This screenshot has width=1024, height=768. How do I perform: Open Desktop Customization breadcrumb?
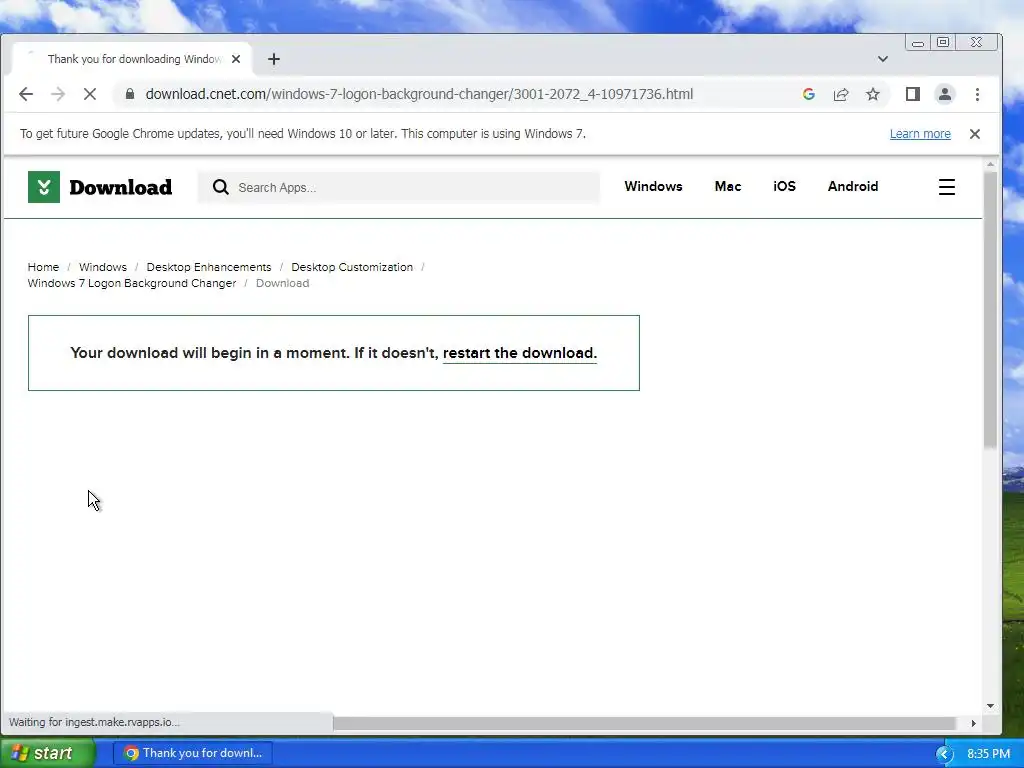[x=352, y=267]
